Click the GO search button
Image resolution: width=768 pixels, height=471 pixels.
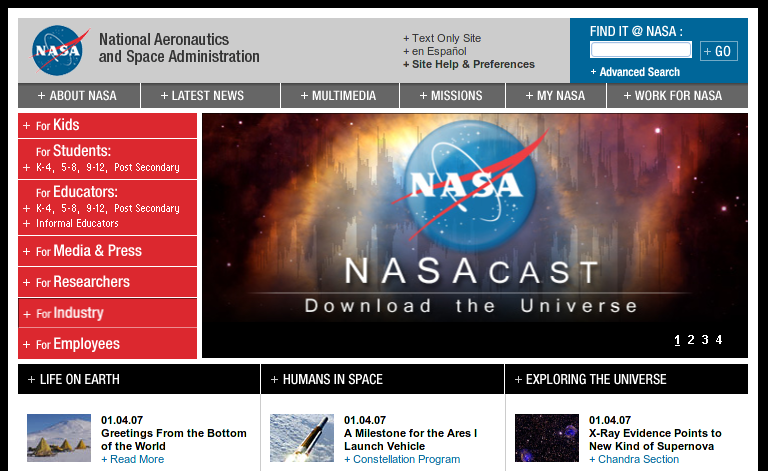pyautogui.click(x=719, y=51)
